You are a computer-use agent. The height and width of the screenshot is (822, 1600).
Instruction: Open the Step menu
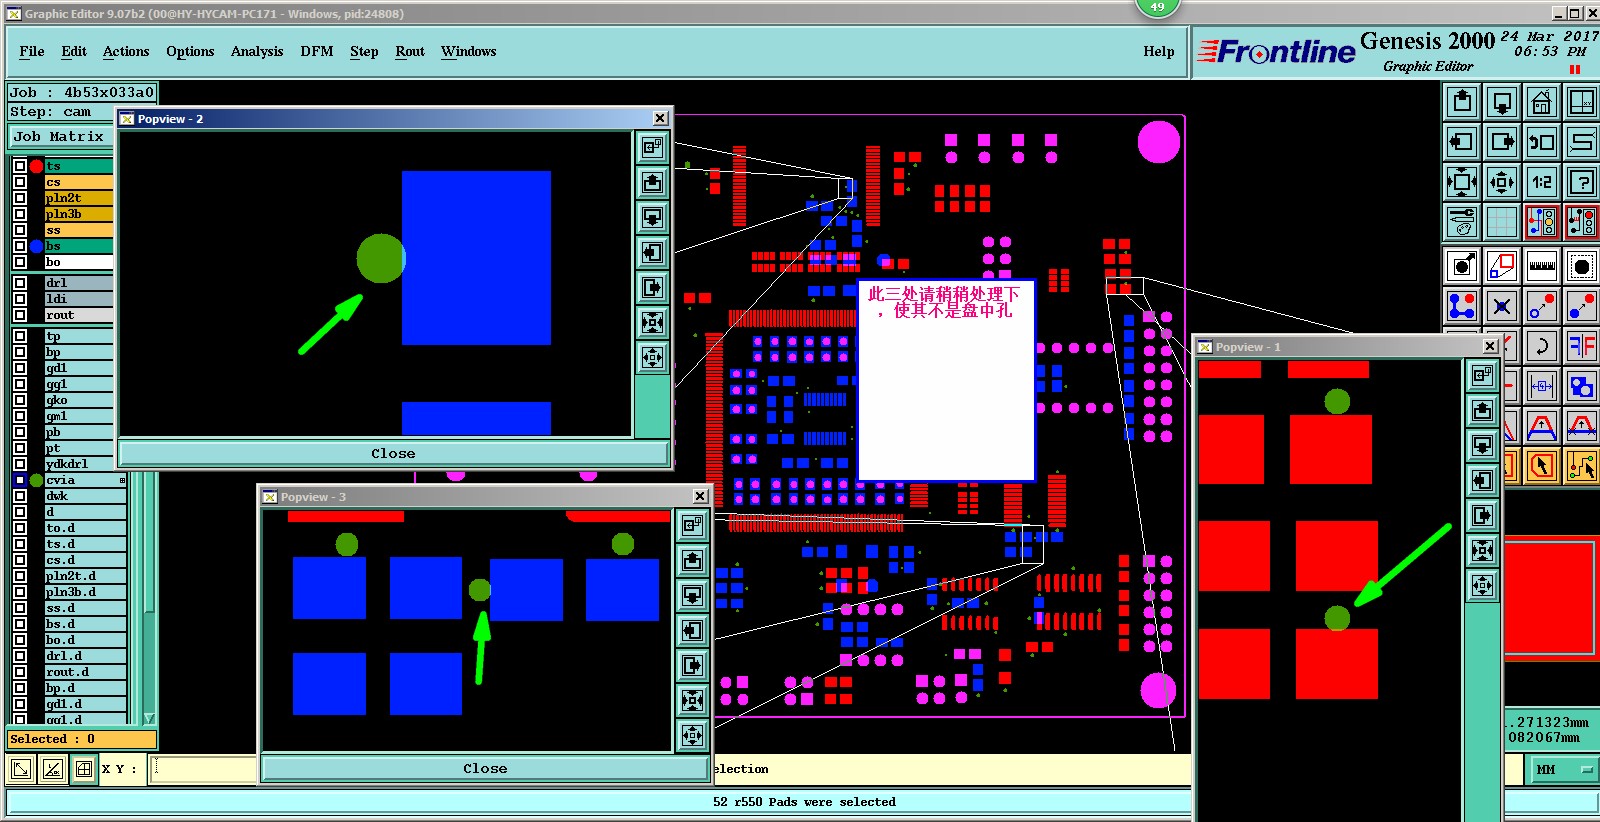tap(364, 51)
